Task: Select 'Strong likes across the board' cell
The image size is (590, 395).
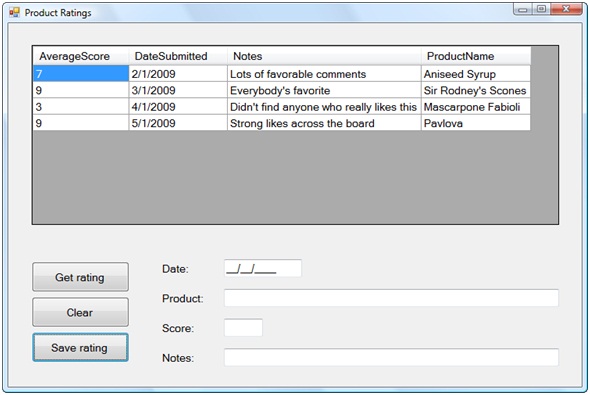Action: pos(324,123)
